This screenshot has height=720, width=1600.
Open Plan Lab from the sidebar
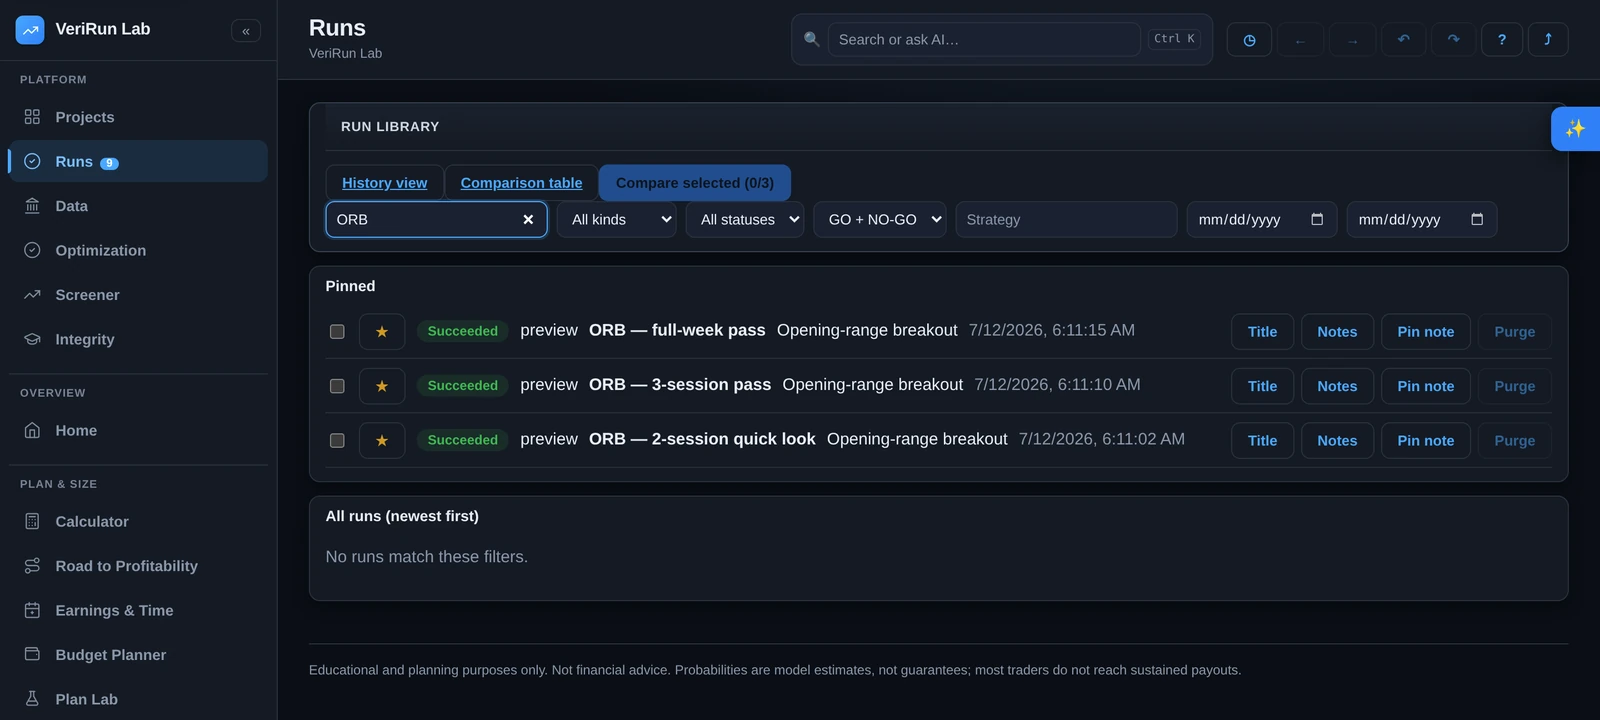tap(138, 699)
